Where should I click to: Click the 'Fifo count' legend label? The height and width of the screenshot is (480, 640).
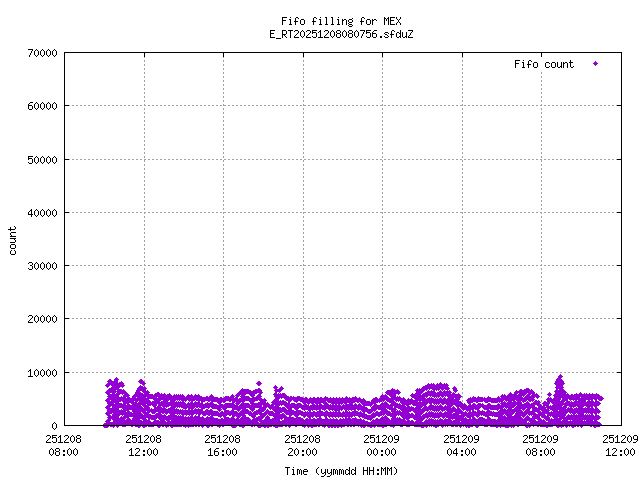pos(544,64)
